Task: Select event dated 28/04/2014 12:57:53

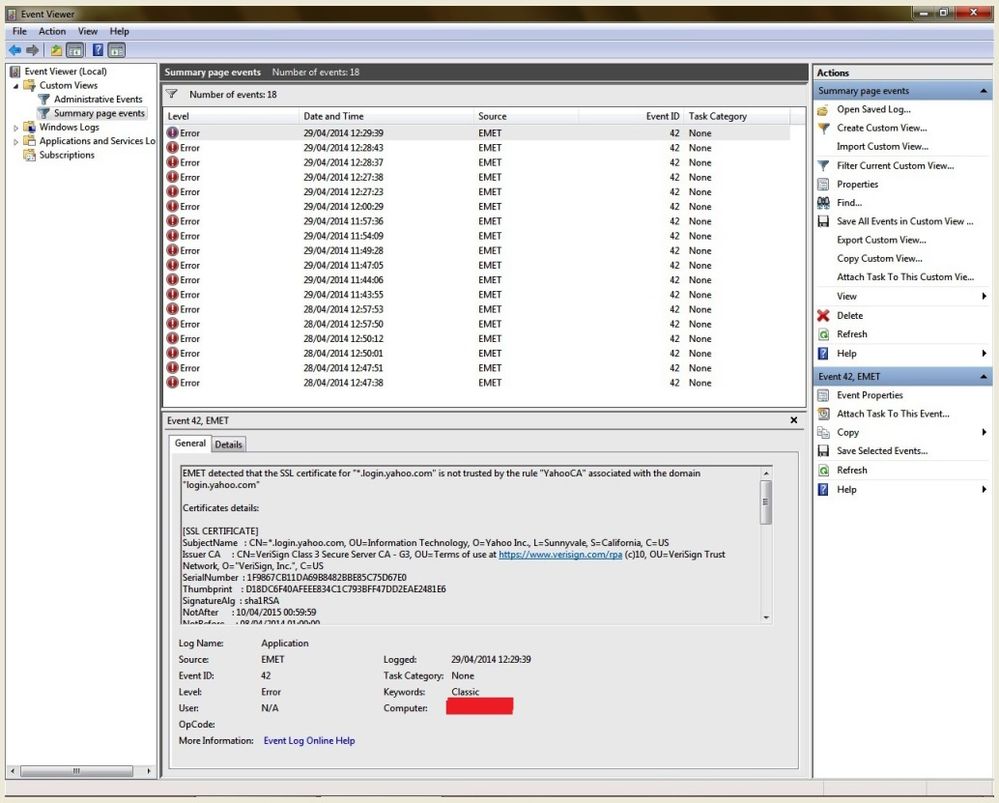Action: click(x=477, y=309)
